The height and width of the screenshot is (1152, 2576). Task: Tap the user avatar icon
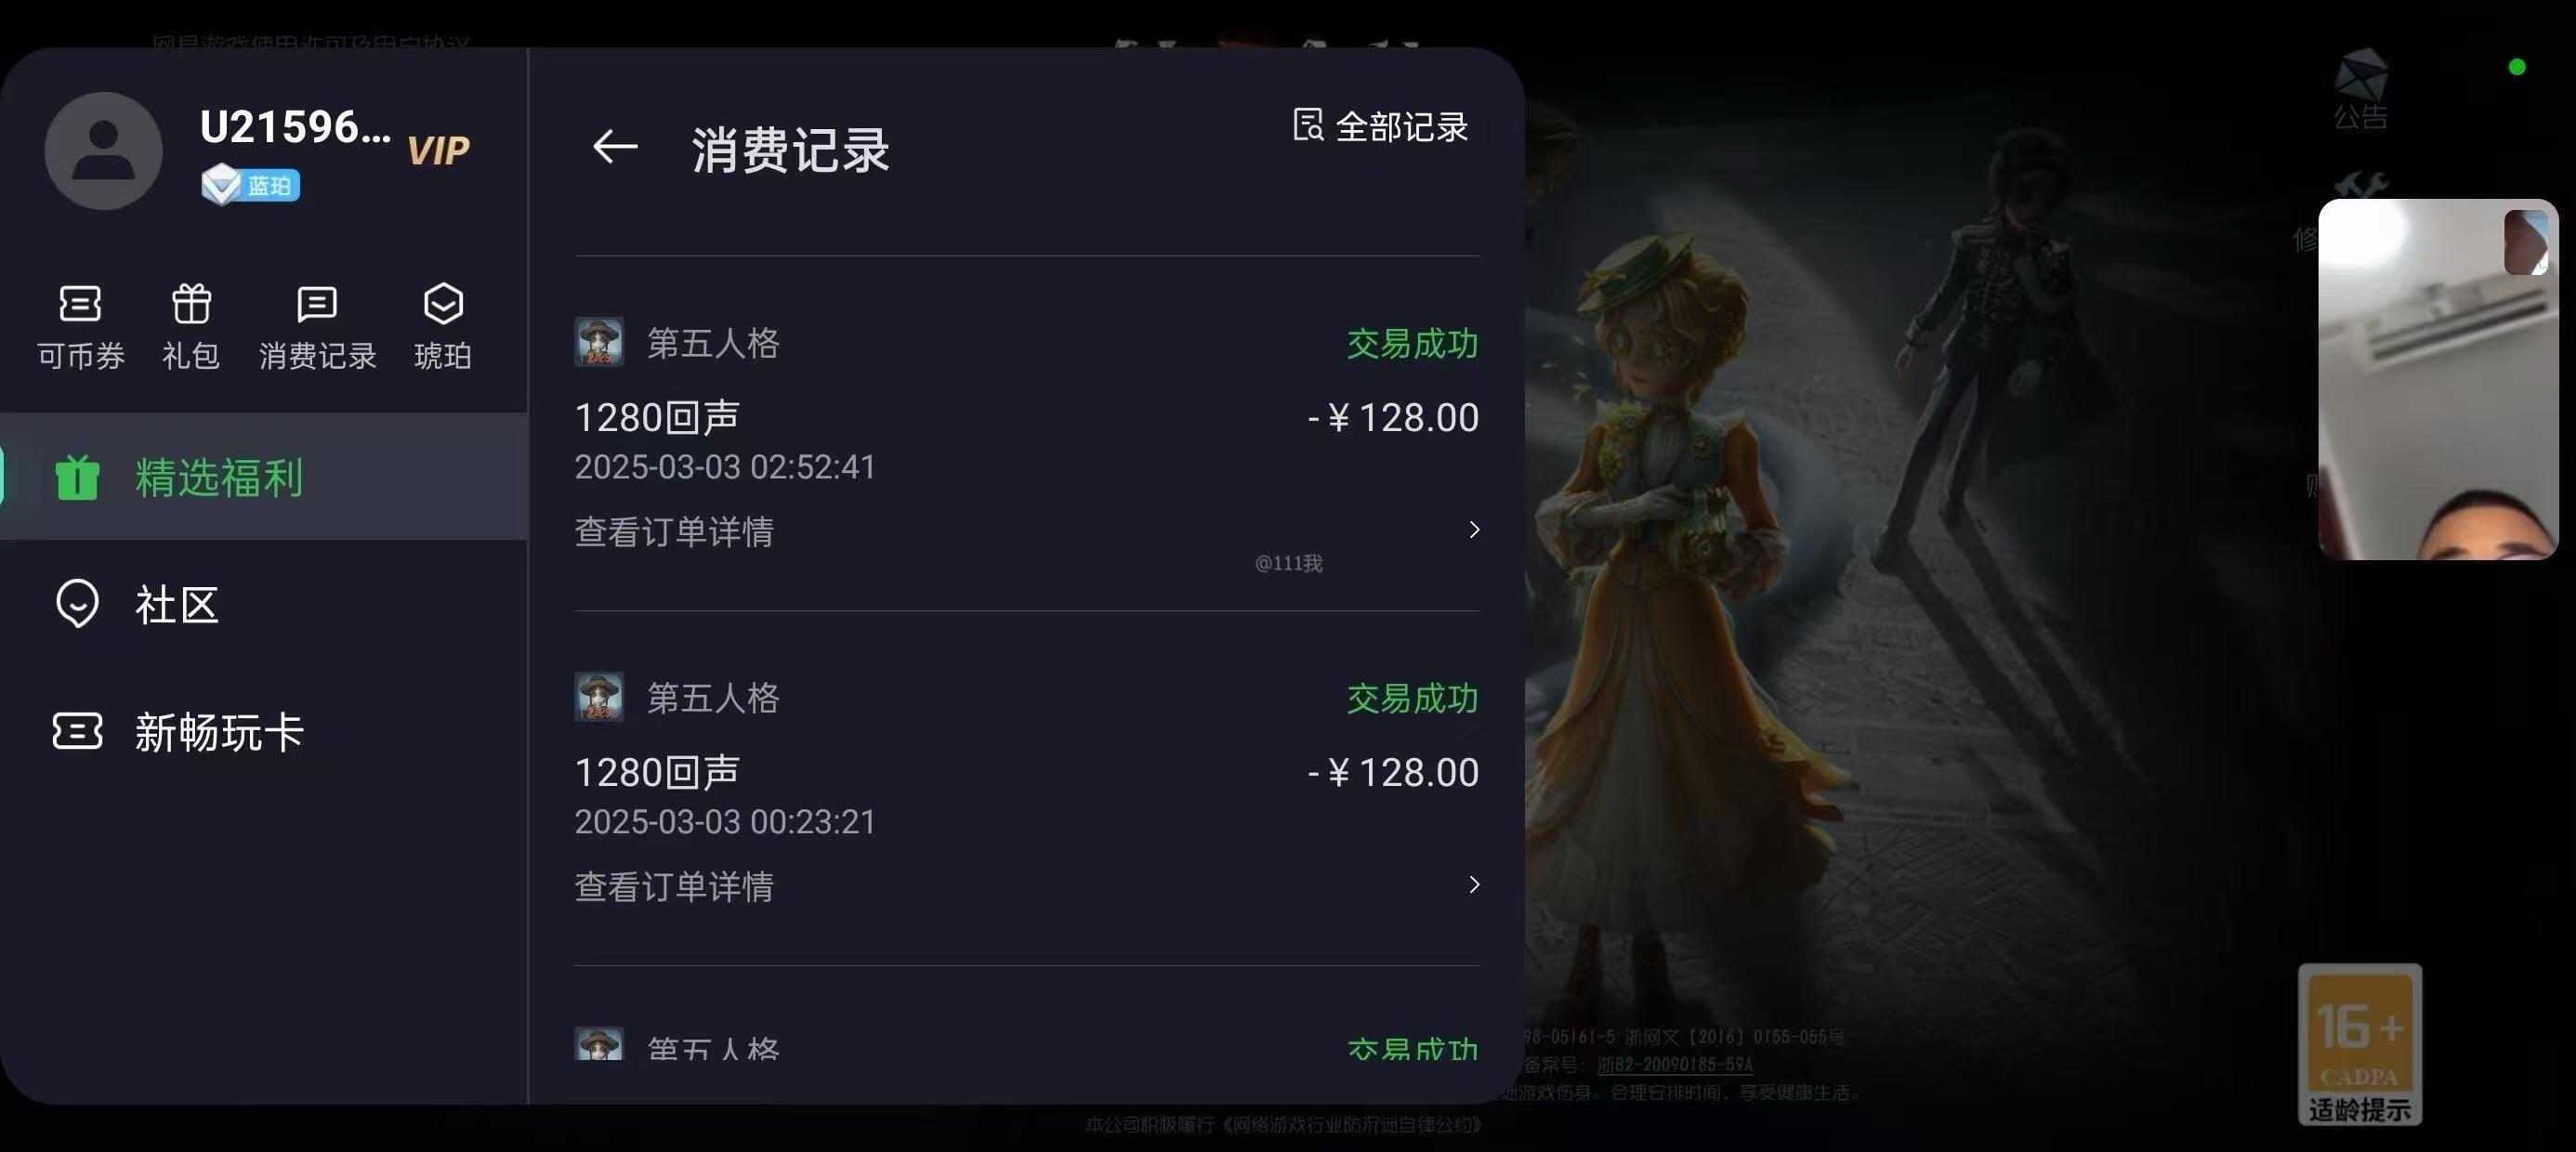[x=103, y=151]
